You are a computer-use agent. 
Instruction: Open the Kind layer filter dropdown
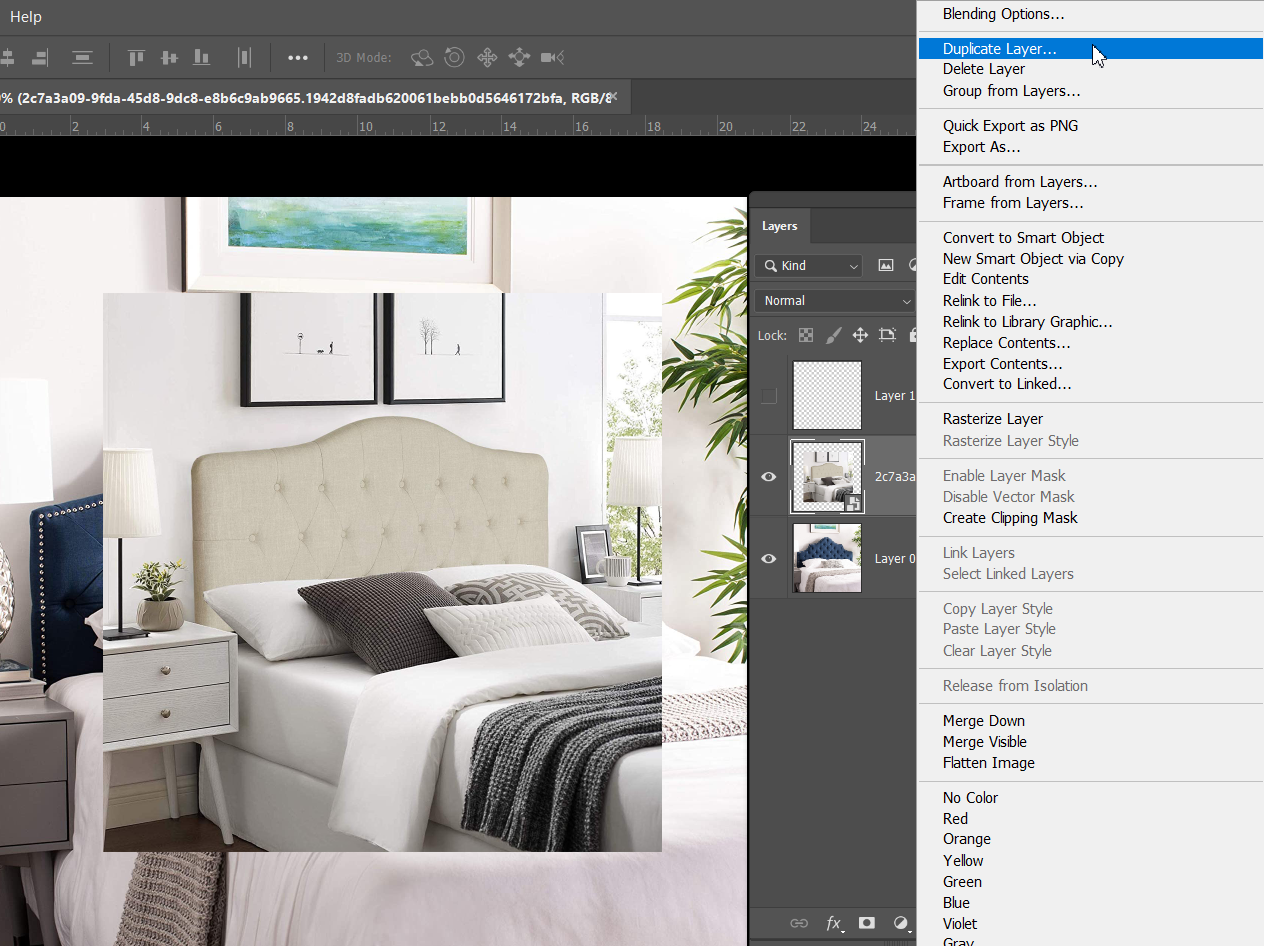(x=809, y=266)
